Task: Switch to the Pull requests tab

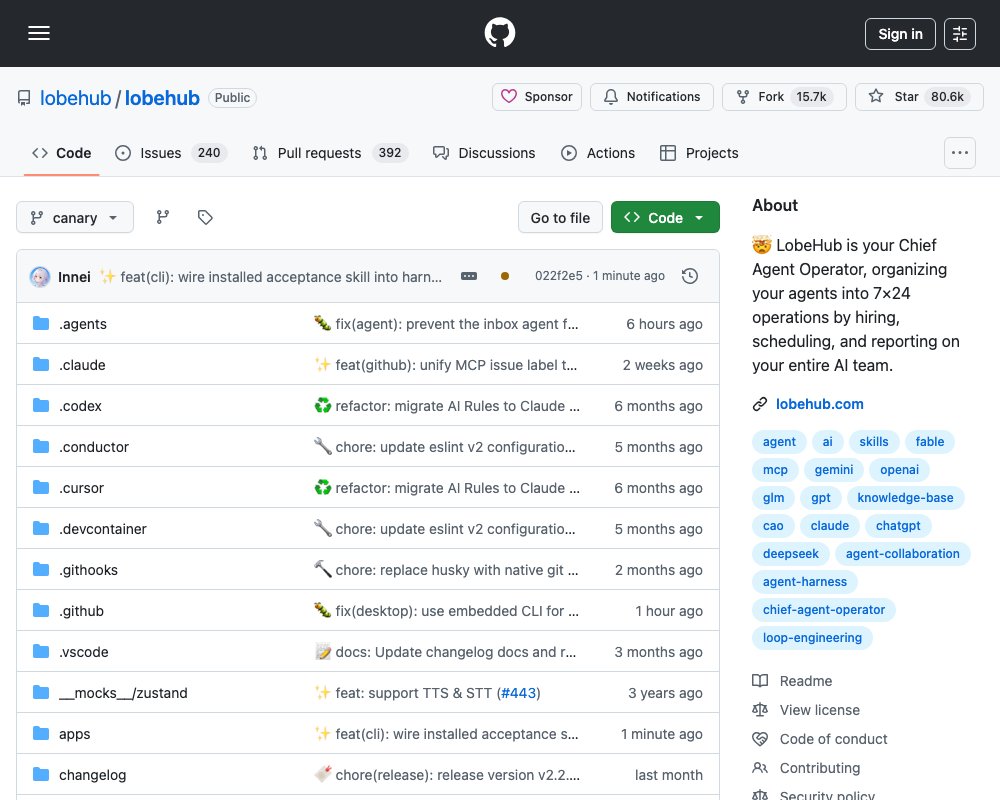Action: 330,153
